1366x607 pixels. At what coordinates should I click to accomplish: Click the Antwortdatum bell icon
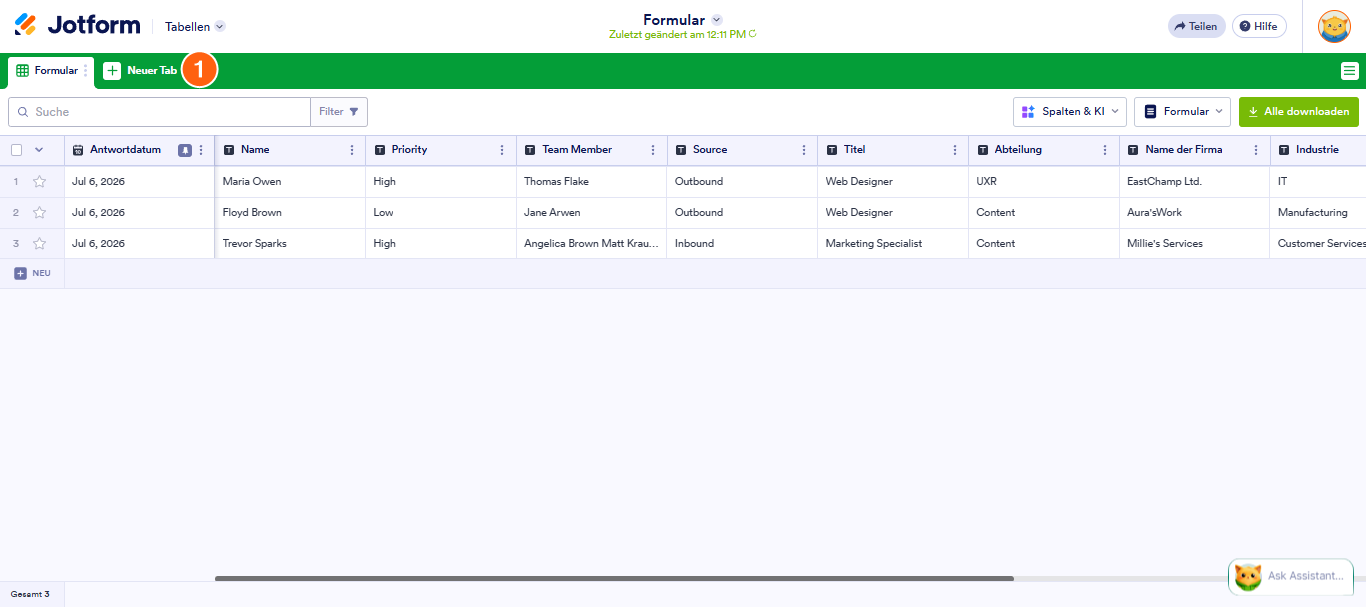pyautogui.click(x=185, y=150)
